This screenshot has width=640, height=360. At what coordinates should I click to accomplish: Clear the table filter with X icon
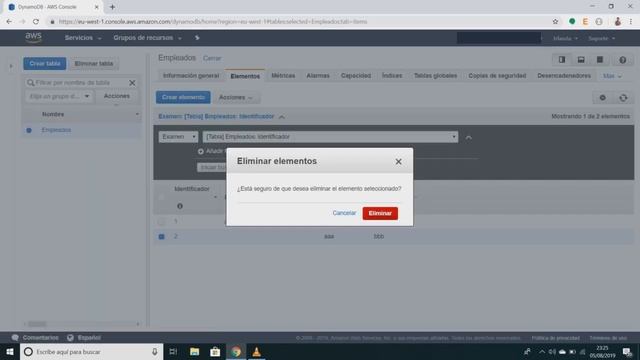(x=132, y=83)
